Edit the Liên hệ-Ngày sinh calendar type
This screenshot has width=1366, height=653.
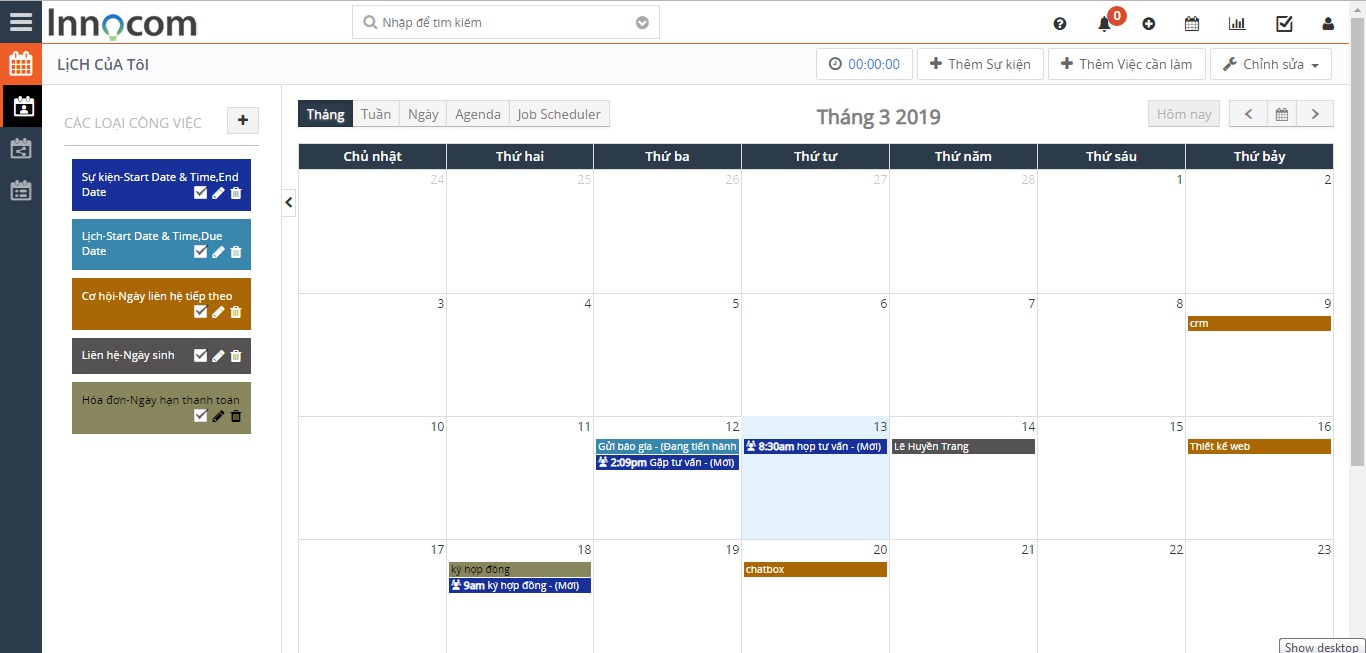click(x=218, y=356)
